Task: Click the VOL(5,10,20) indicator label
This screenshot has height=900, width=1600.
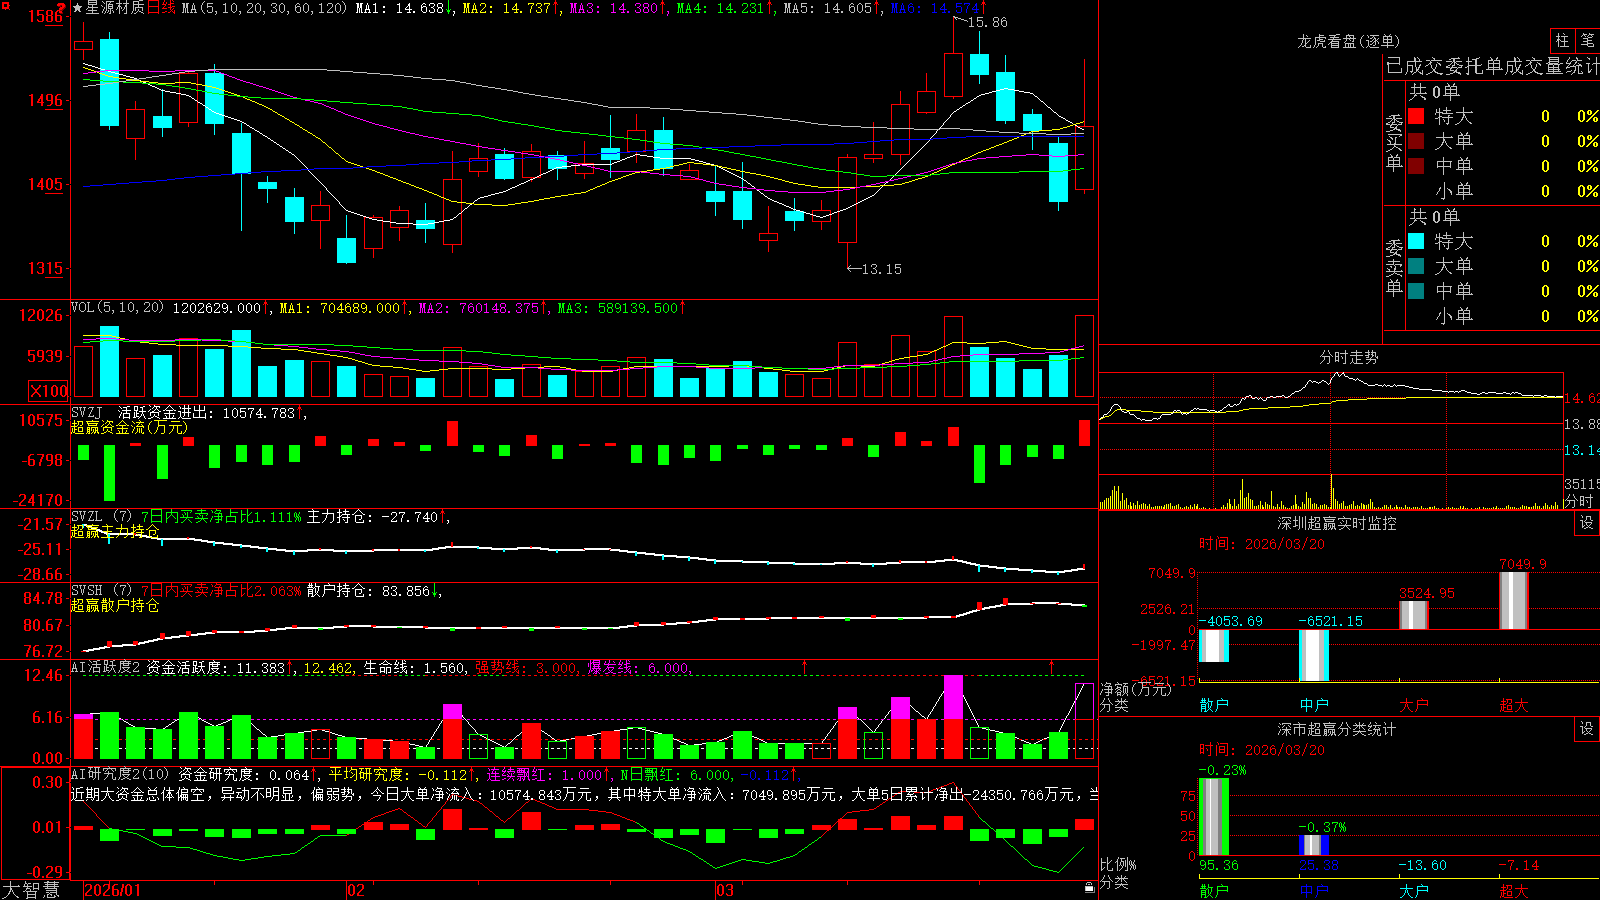Action: [117, 308]
